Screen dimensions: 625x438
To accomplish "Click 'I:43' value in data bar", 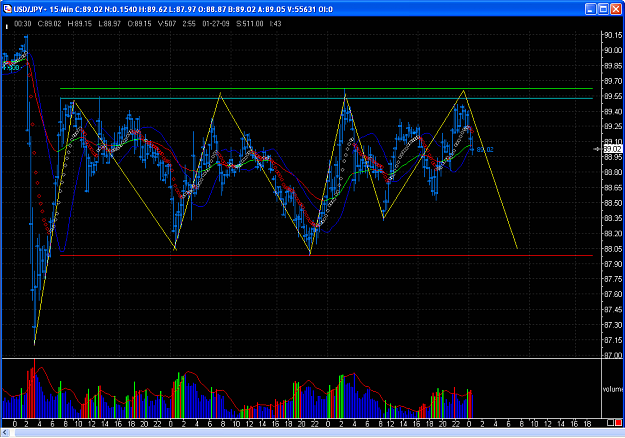I will click(276, 24).
